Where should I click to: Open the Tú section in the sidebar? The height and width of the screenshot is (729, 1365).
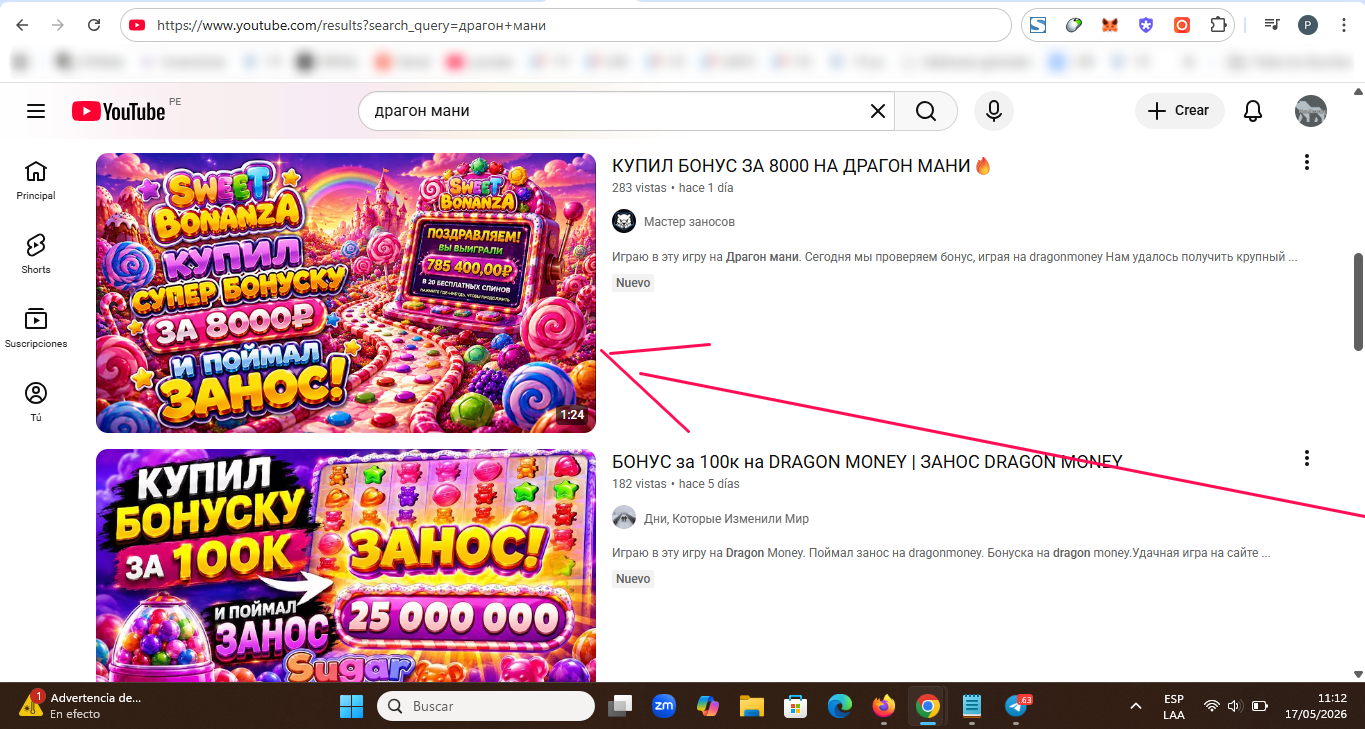pos(36,402)
